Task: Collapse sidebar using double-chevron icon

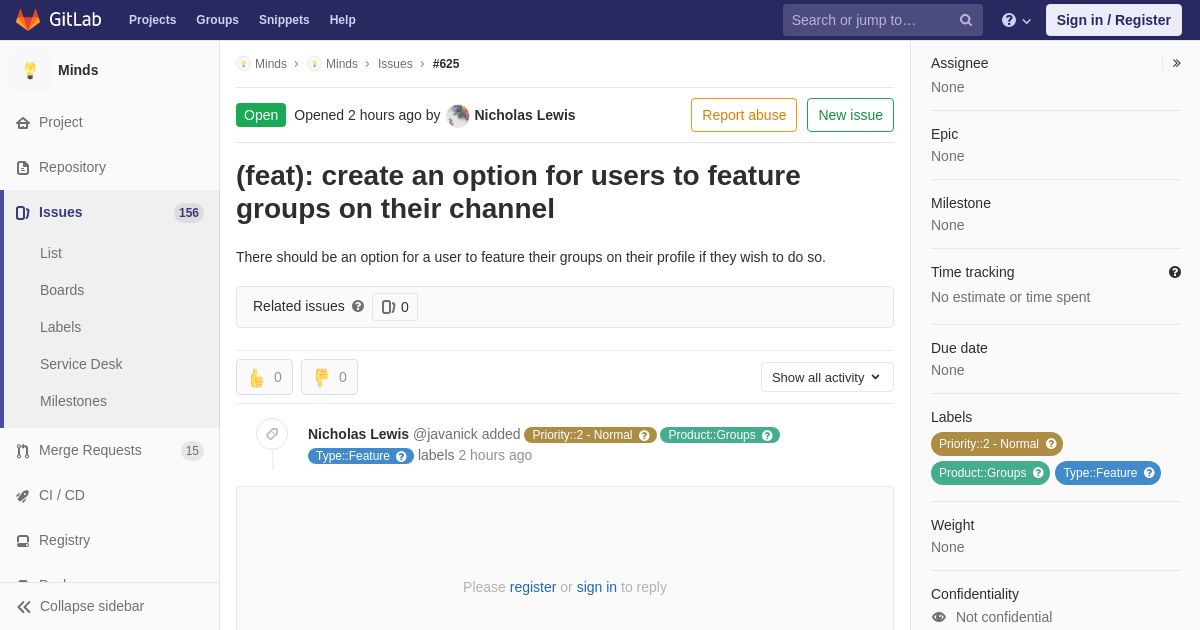Action: (x=24, y=607)
